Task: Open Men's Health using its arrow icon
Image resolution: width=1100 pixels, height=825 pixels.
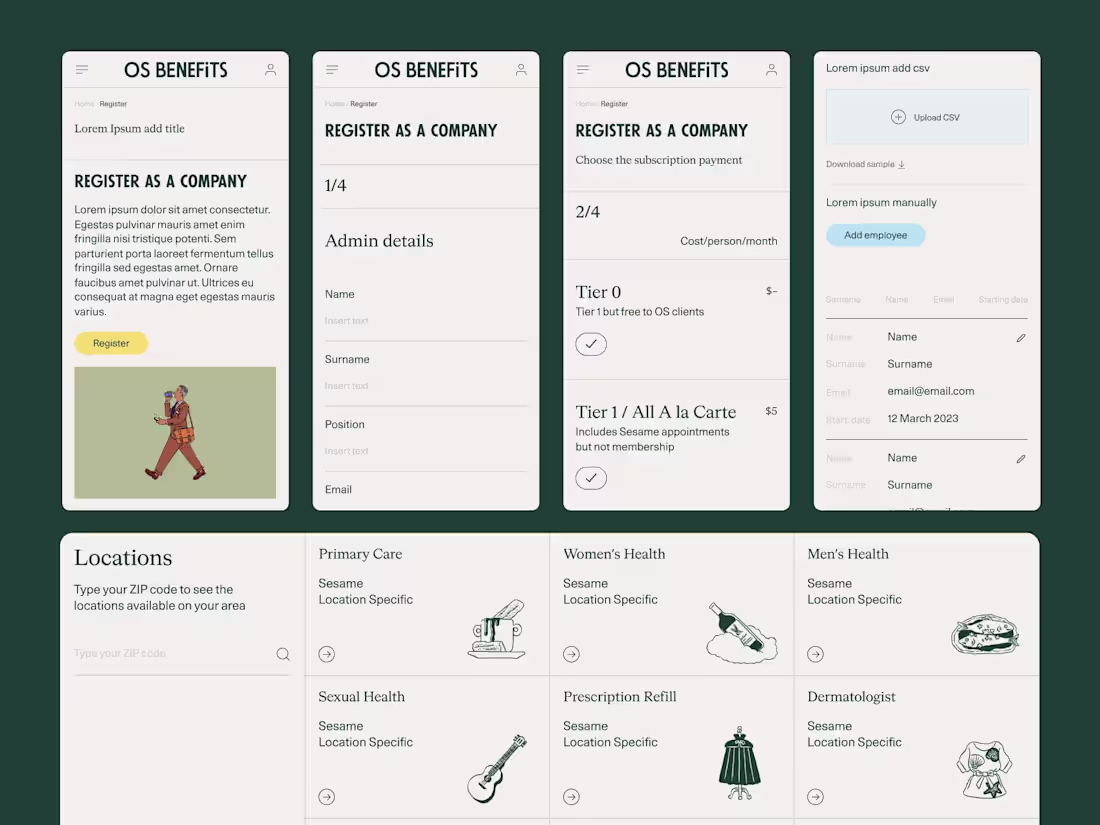Action: point(815,654)
